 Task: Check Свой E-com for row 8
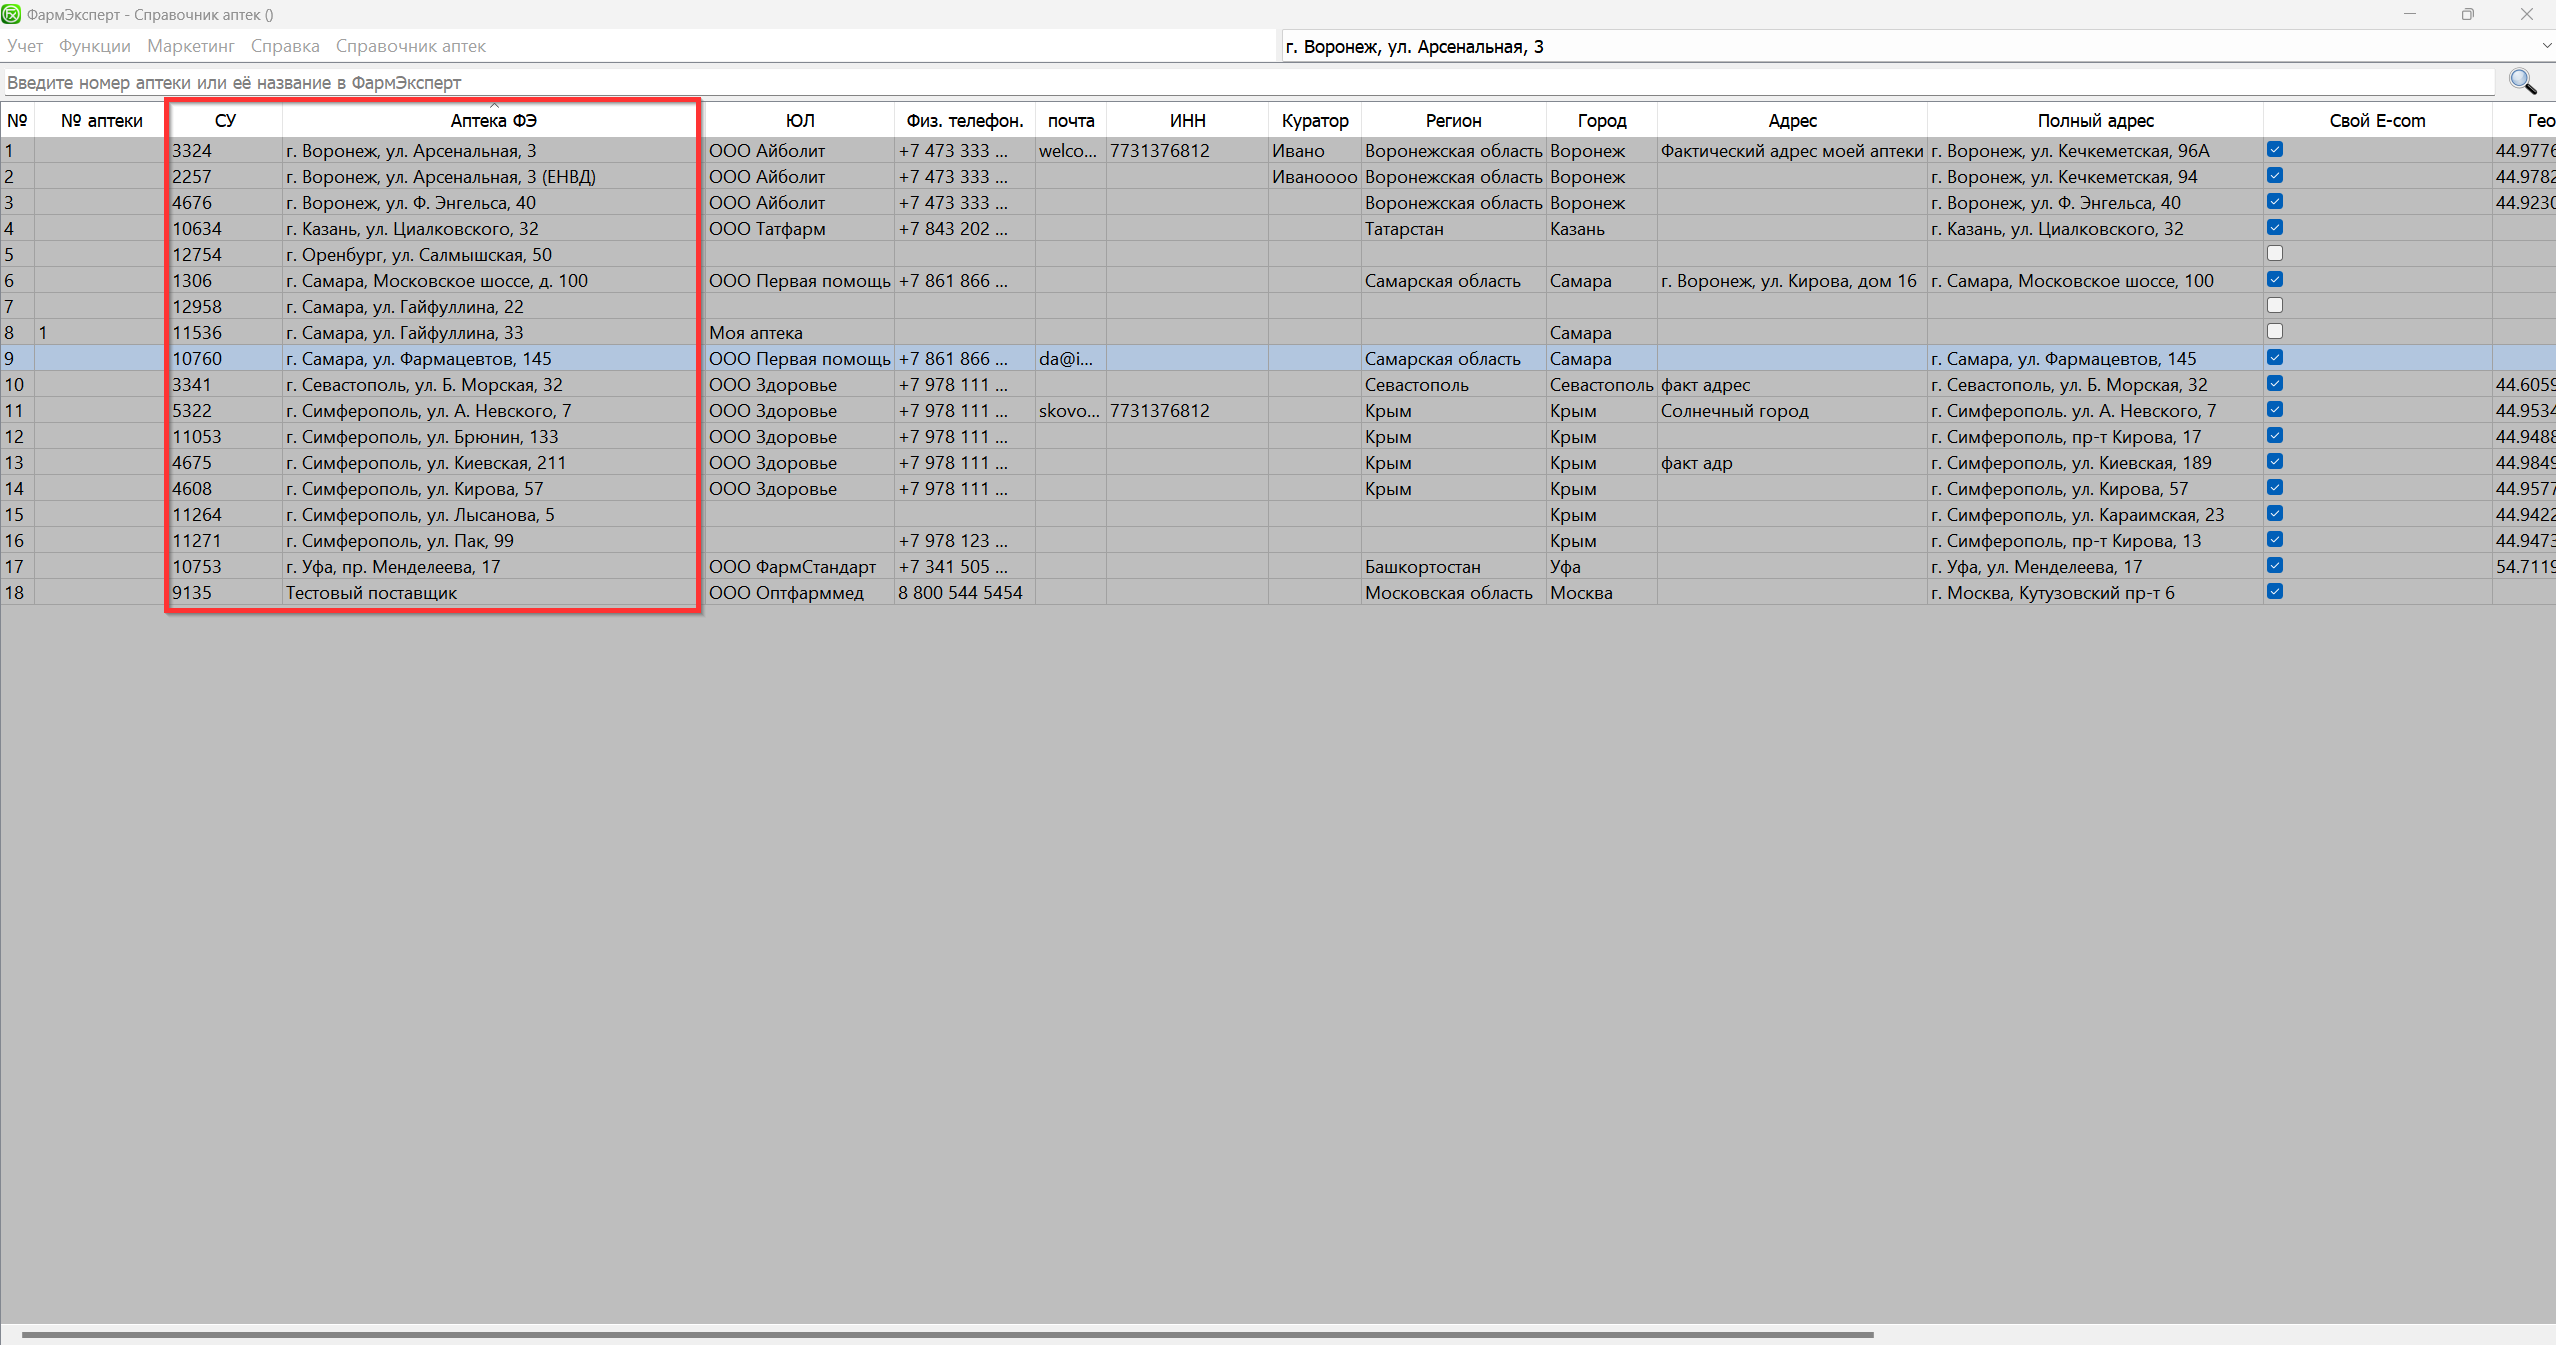tap(2274, 332)
